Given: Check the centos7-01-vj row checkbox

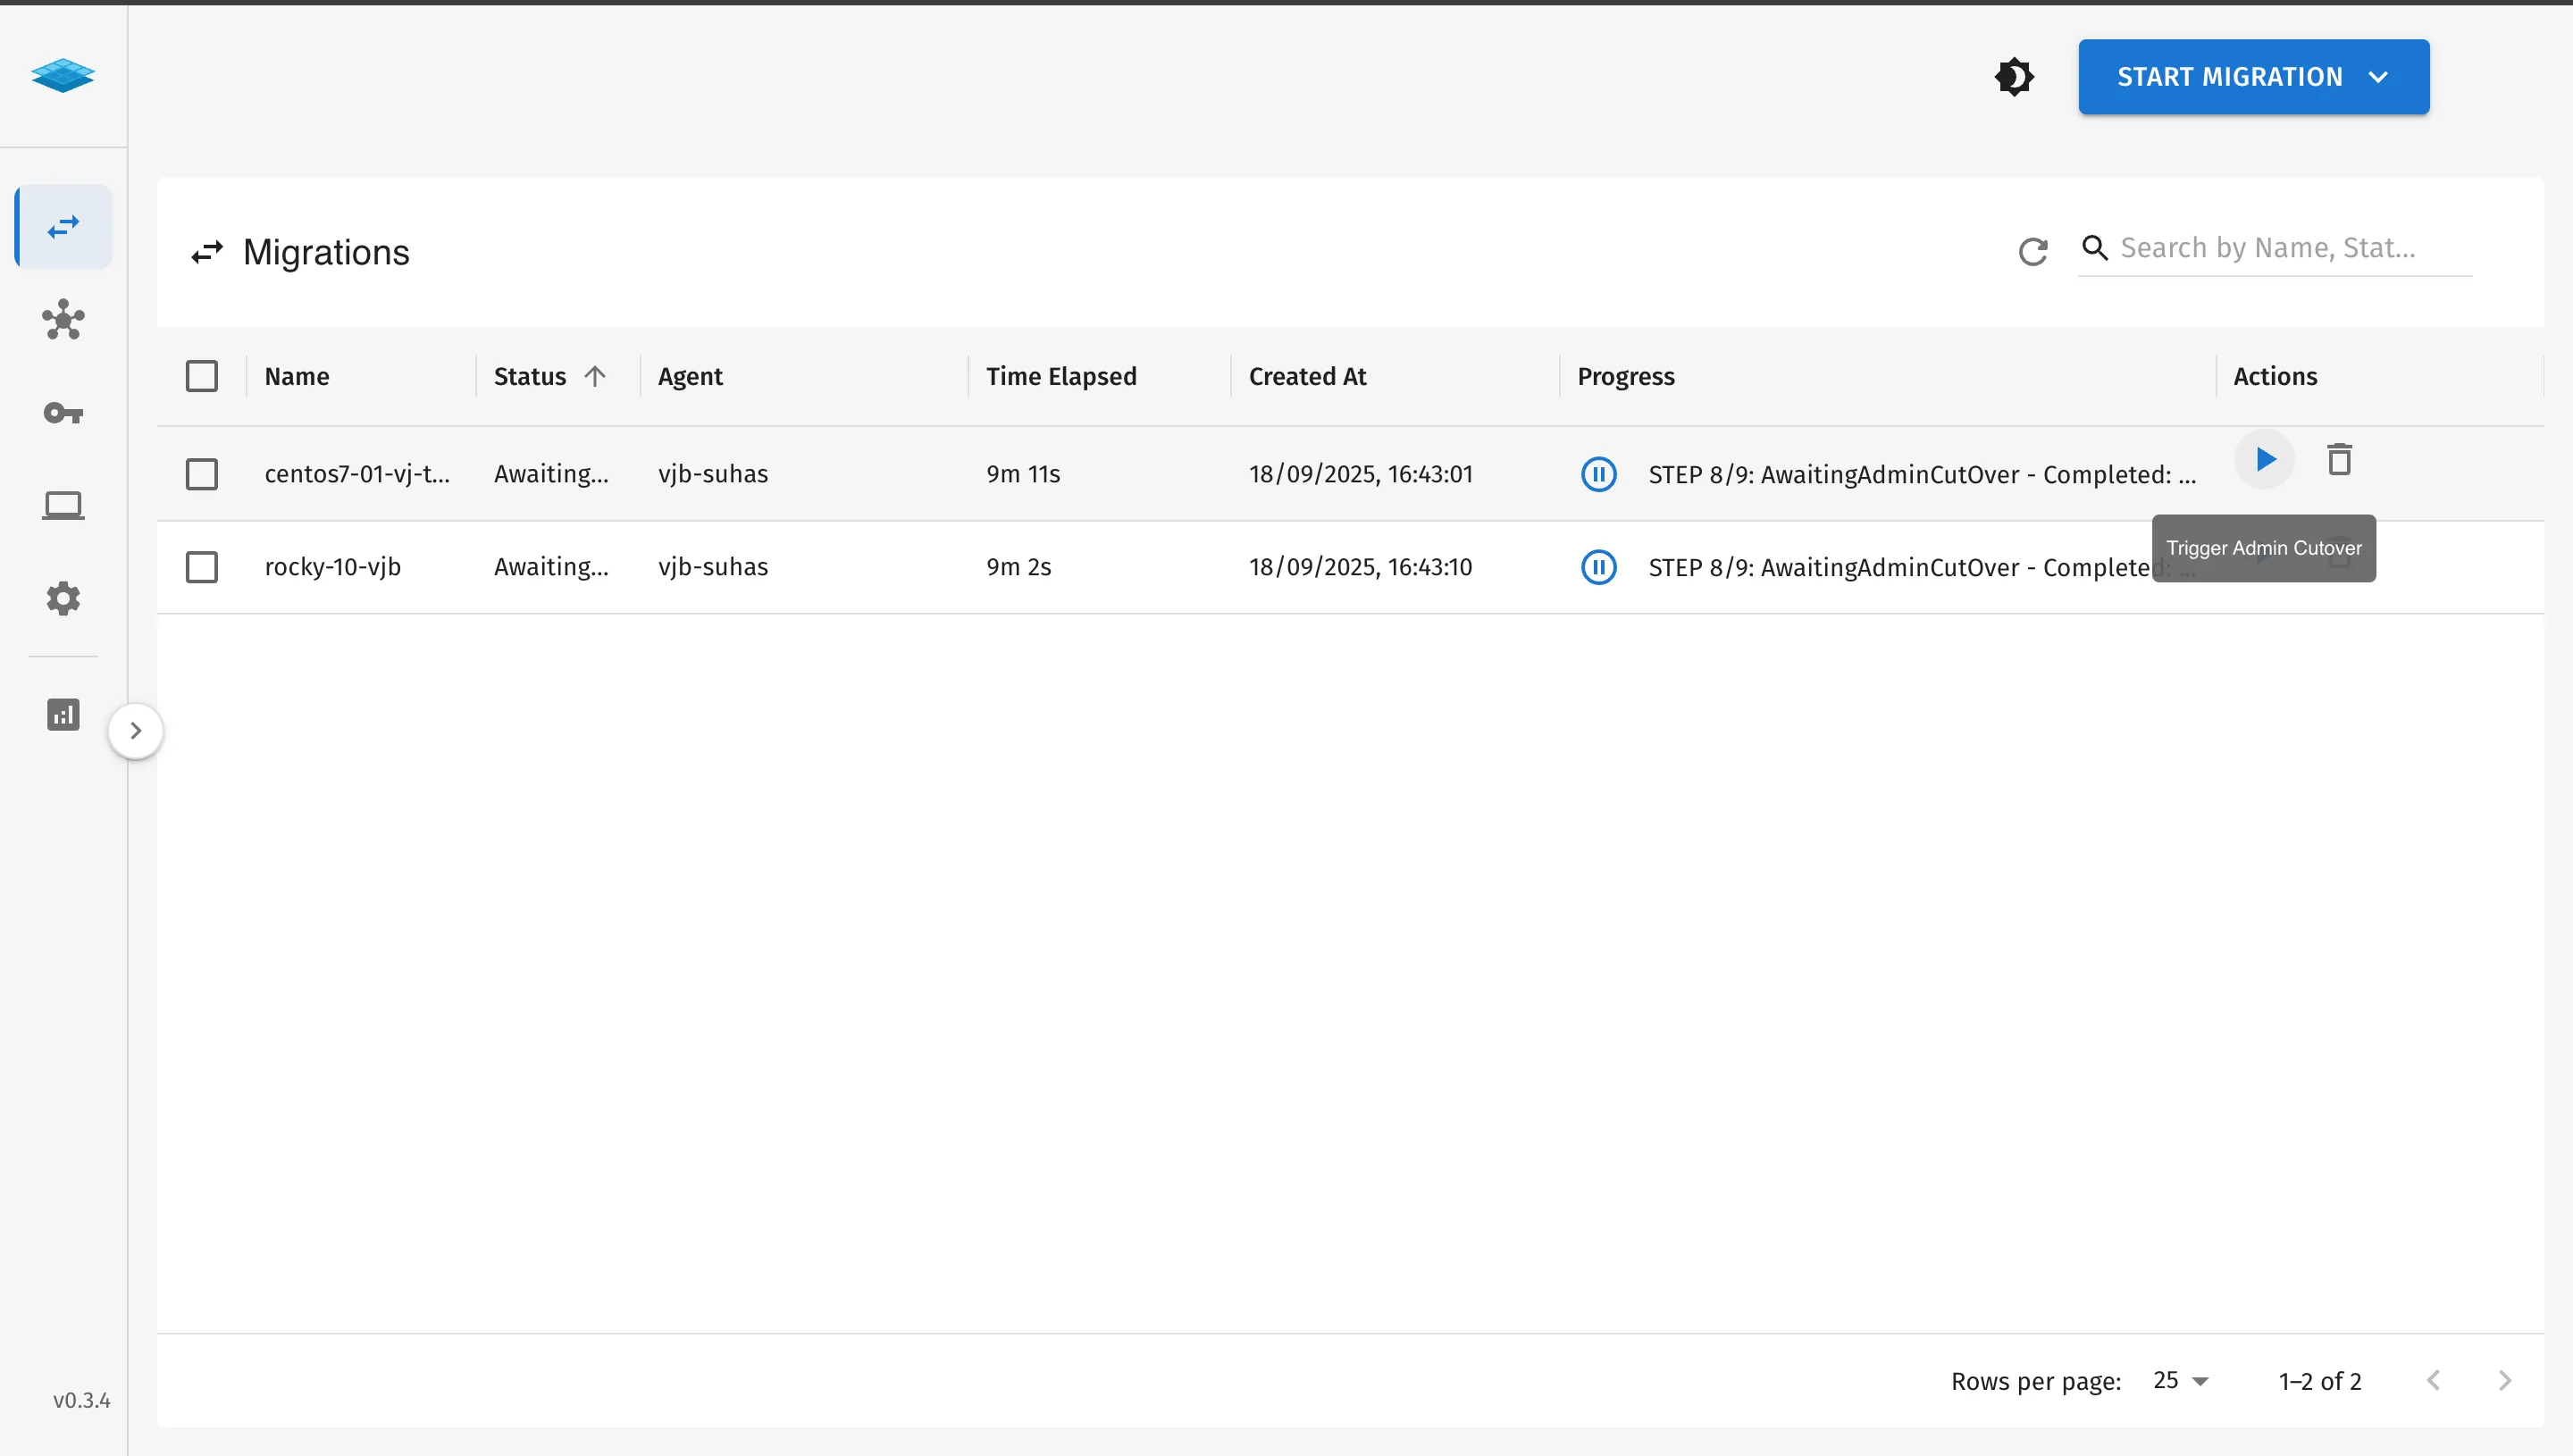Looking at the screenshot, I should click(x=202, y=474).
